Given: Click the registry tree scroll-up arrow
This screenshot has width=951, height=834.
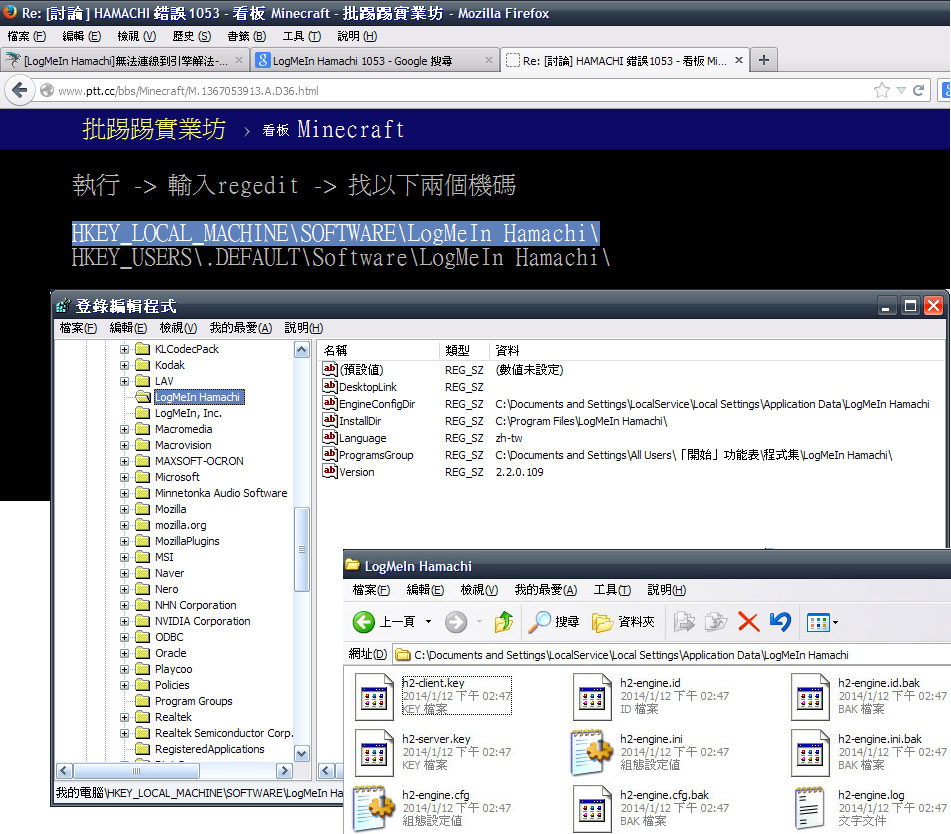Looking at the screenshot, I should tap(302, 350).
